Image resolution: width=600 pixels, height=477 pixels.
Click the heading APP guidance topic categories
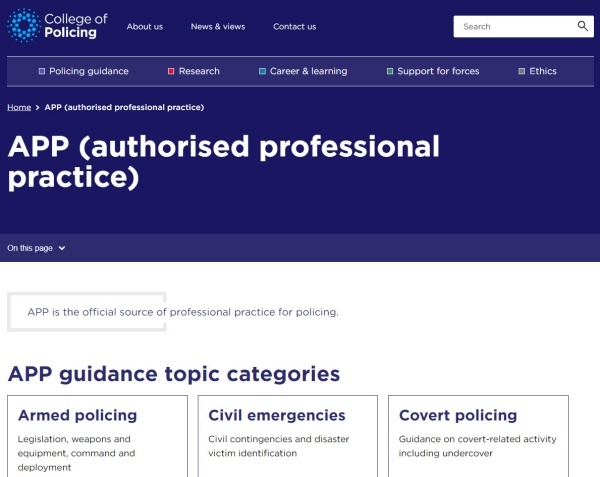174,374
